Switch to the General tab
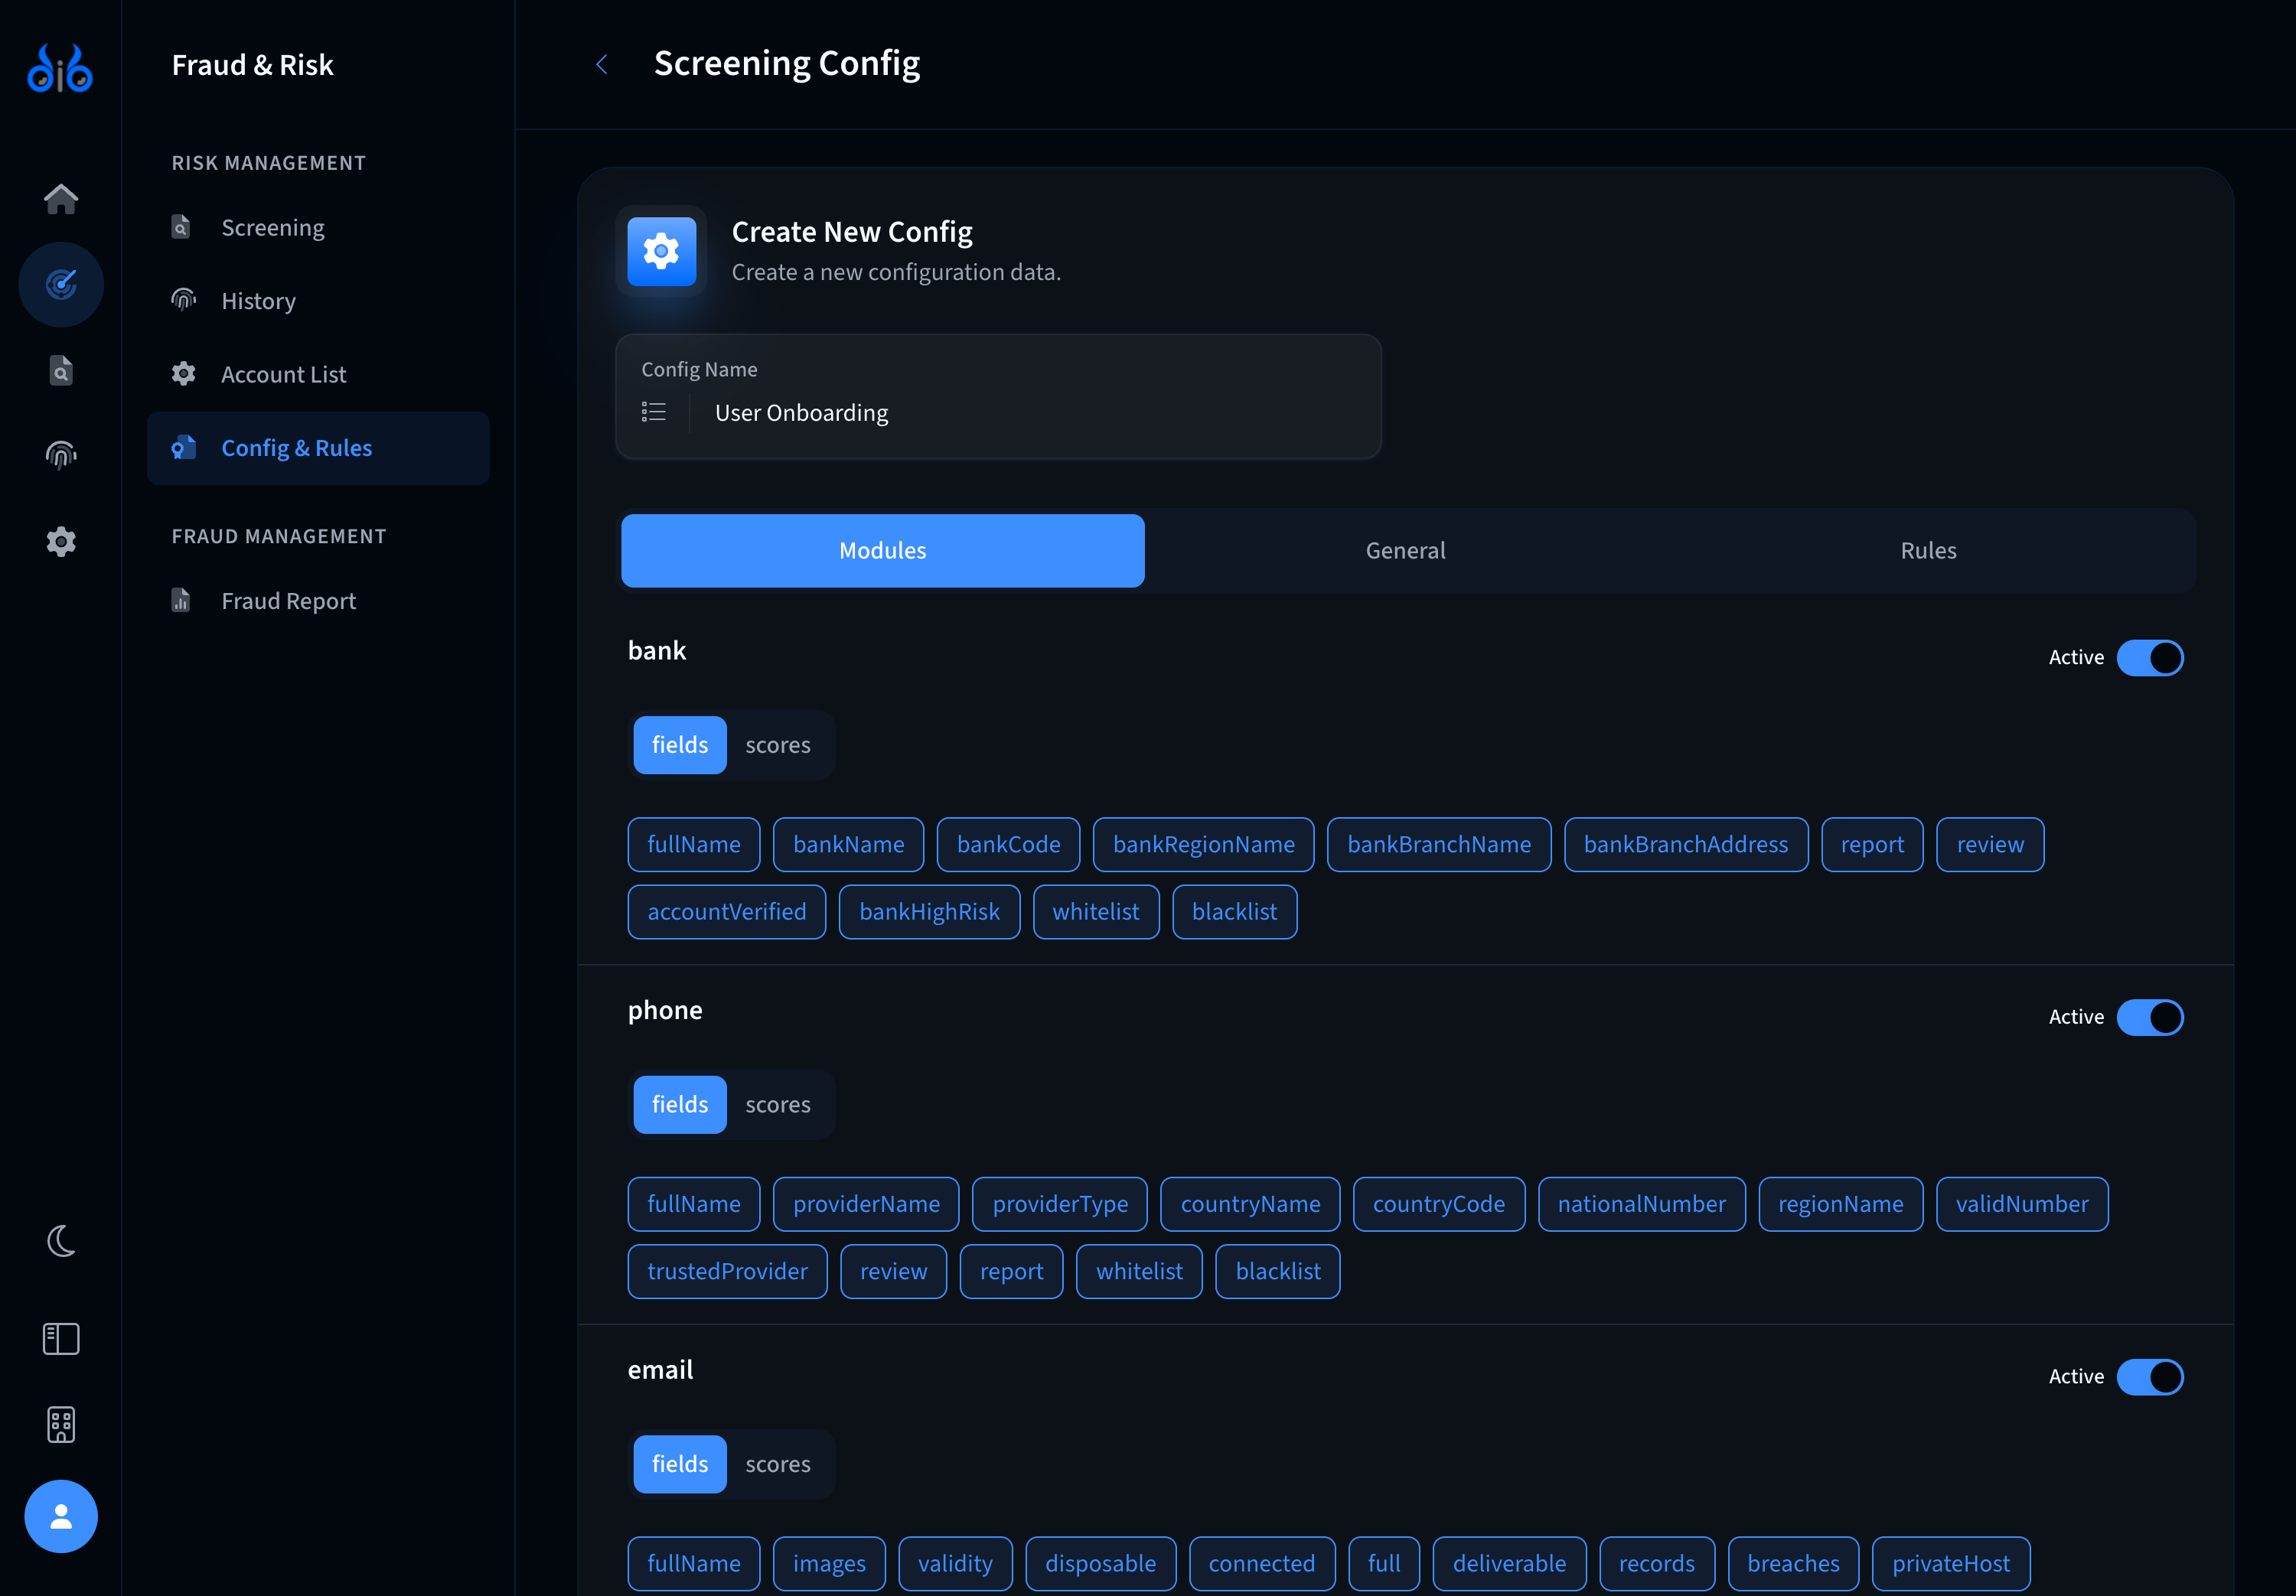This screenshot has width=2296, height=1596. click(x=1405, y=550)
